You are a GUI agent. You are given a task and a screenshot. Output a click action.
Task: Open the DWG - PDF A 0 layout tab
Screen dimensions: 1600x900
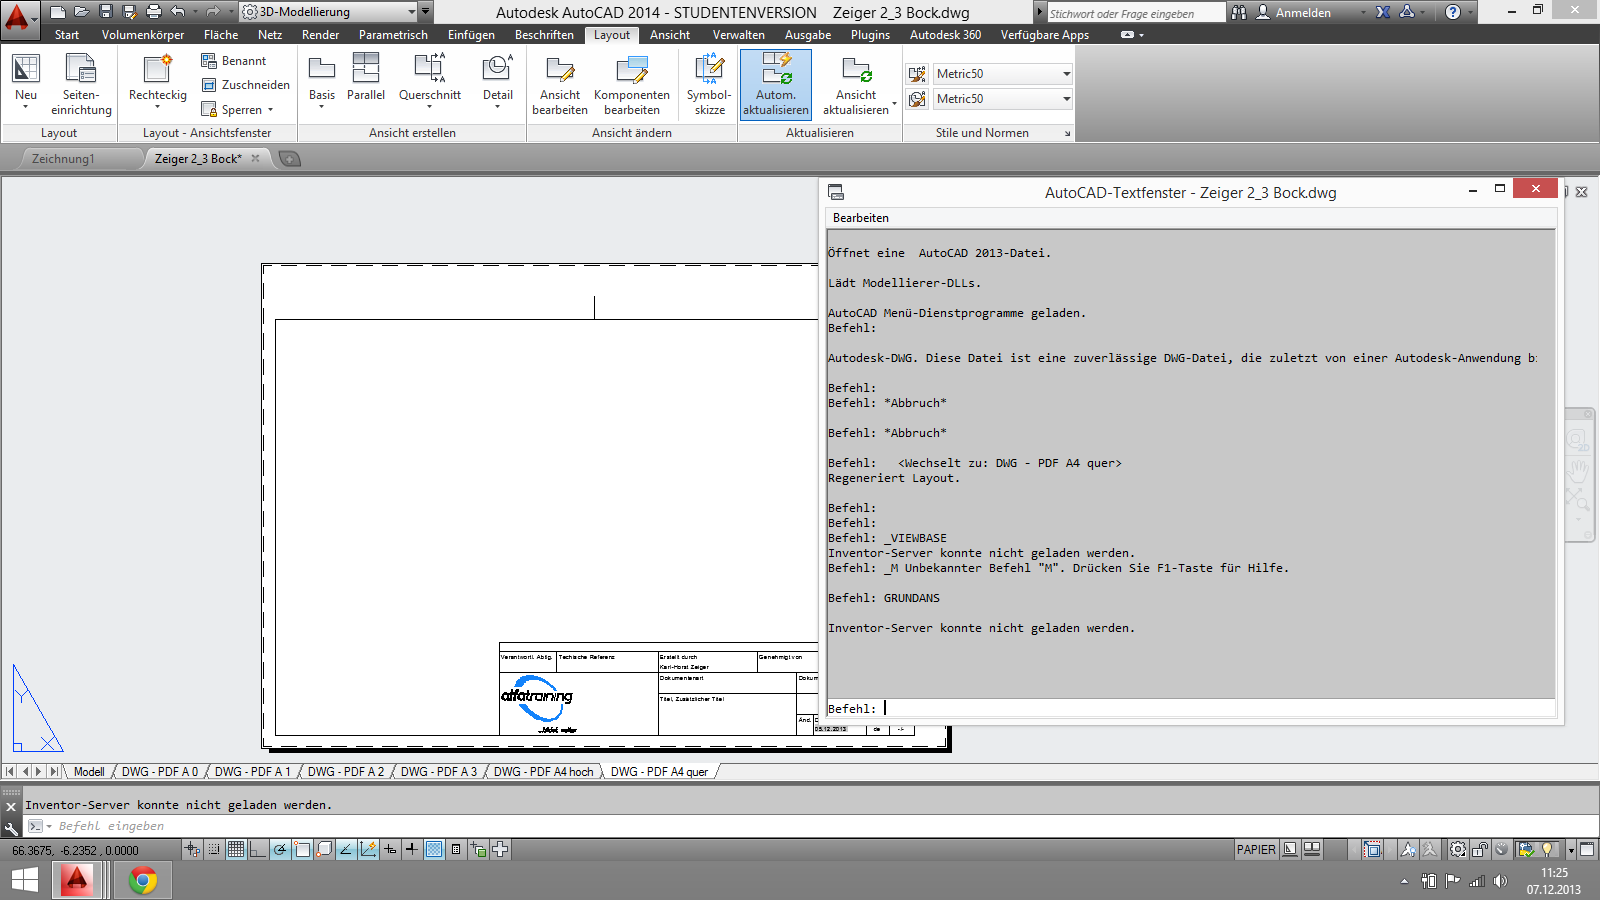[160, 772]
